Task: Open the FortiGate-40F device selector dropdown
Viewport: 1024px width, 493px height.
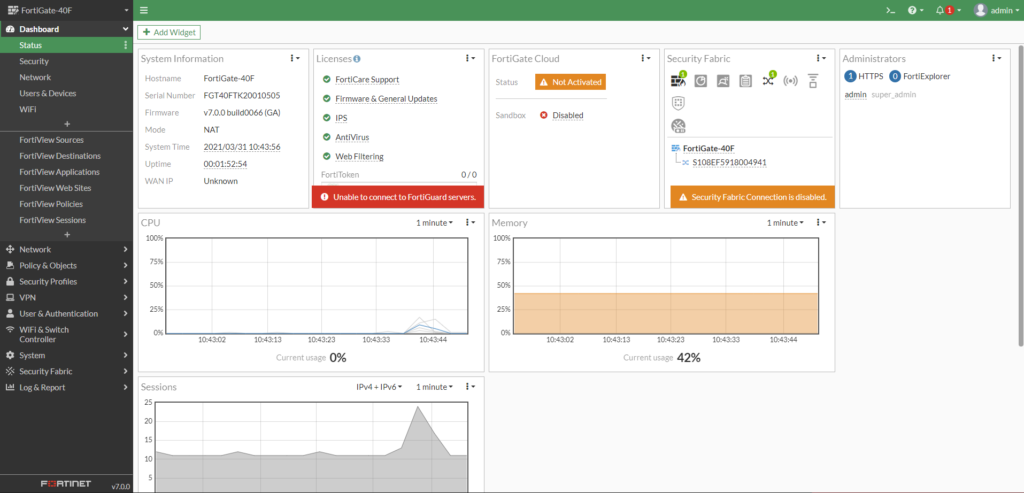Action: coord(67,10)
